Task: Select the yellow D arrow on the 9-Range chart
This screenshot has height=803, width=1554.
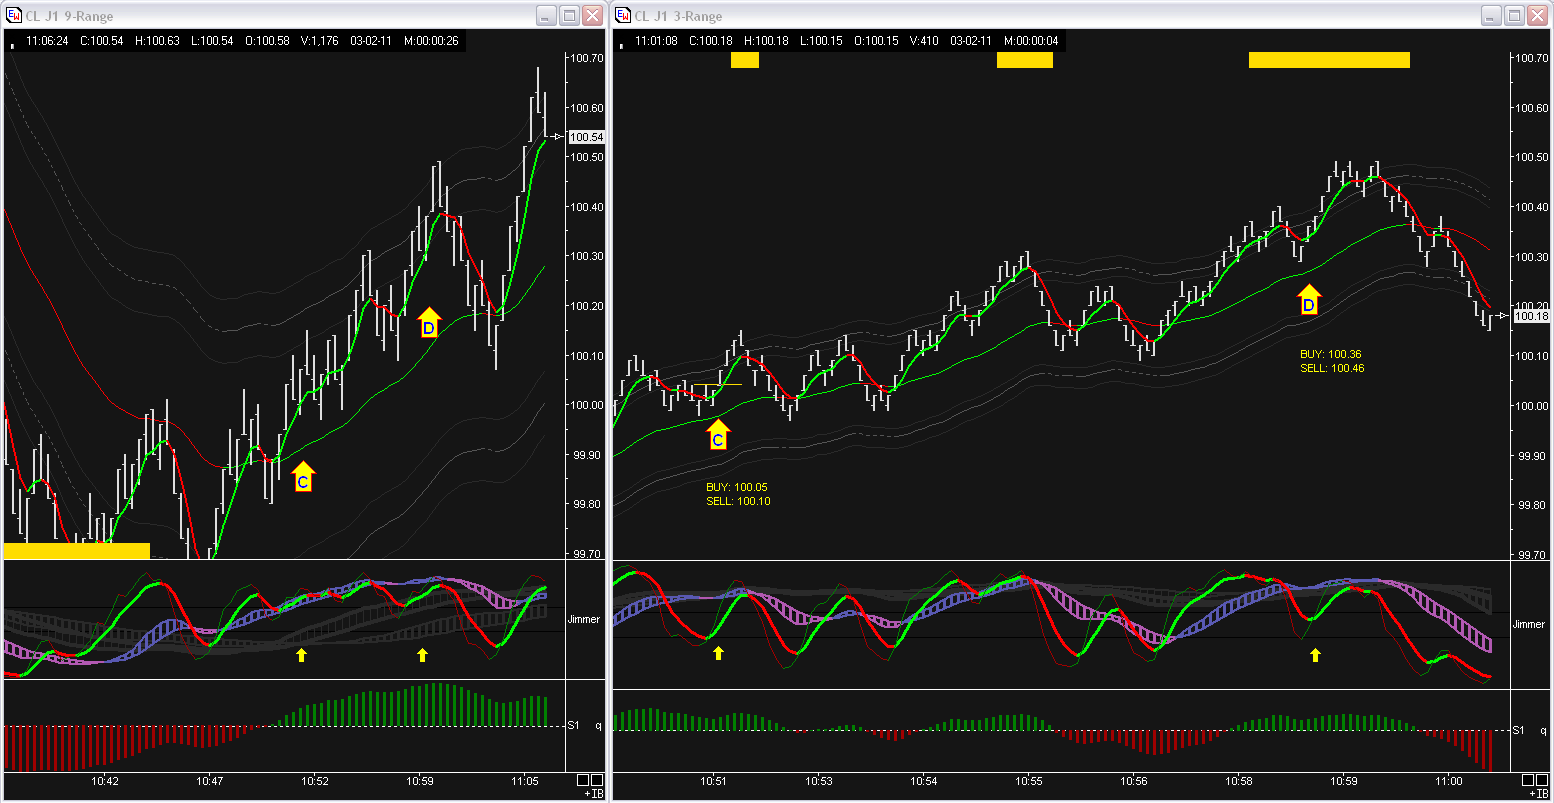Action: [x=428, y=322]
